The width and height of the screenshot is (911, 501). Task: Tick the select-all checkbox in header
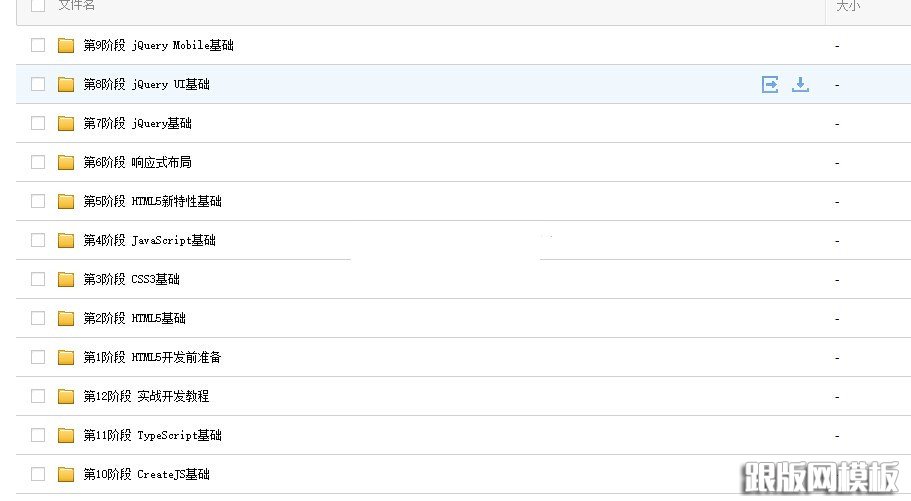[x=38, y=5]
